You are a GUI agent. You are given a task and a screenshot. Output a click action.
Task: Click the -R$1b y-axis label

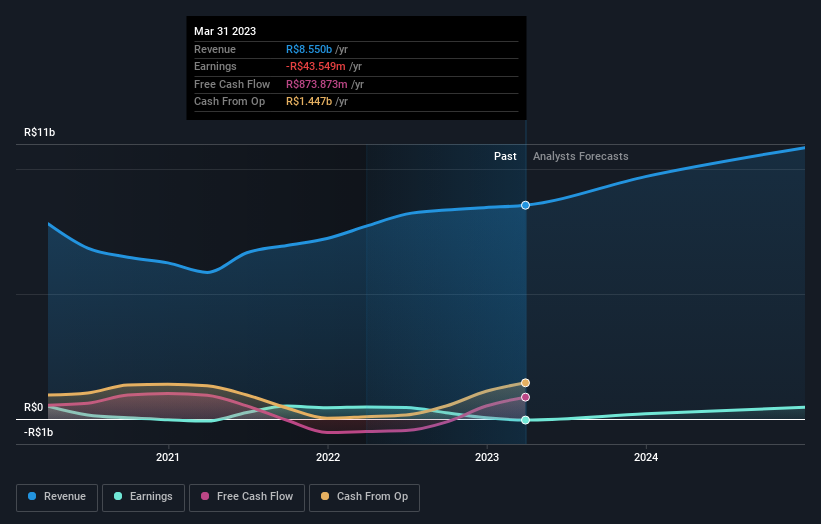pos(38,432)
